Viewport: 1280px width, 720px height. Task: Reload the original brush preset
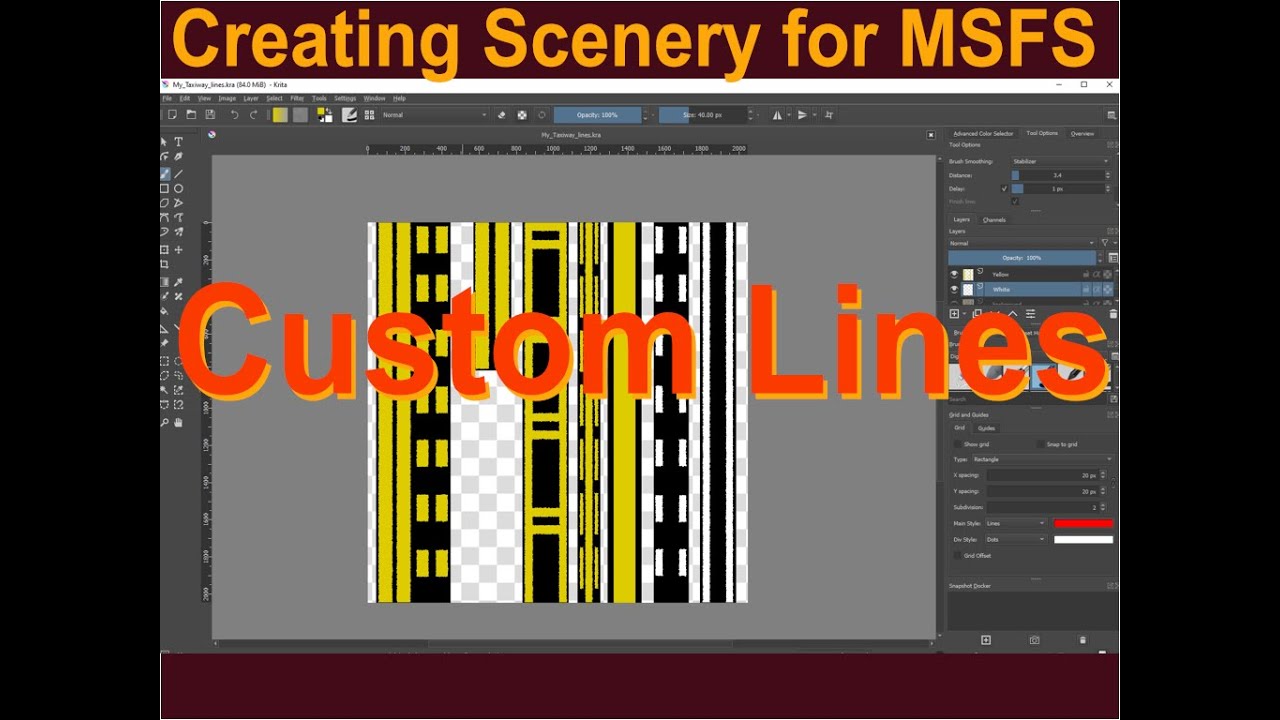[541, 115]
